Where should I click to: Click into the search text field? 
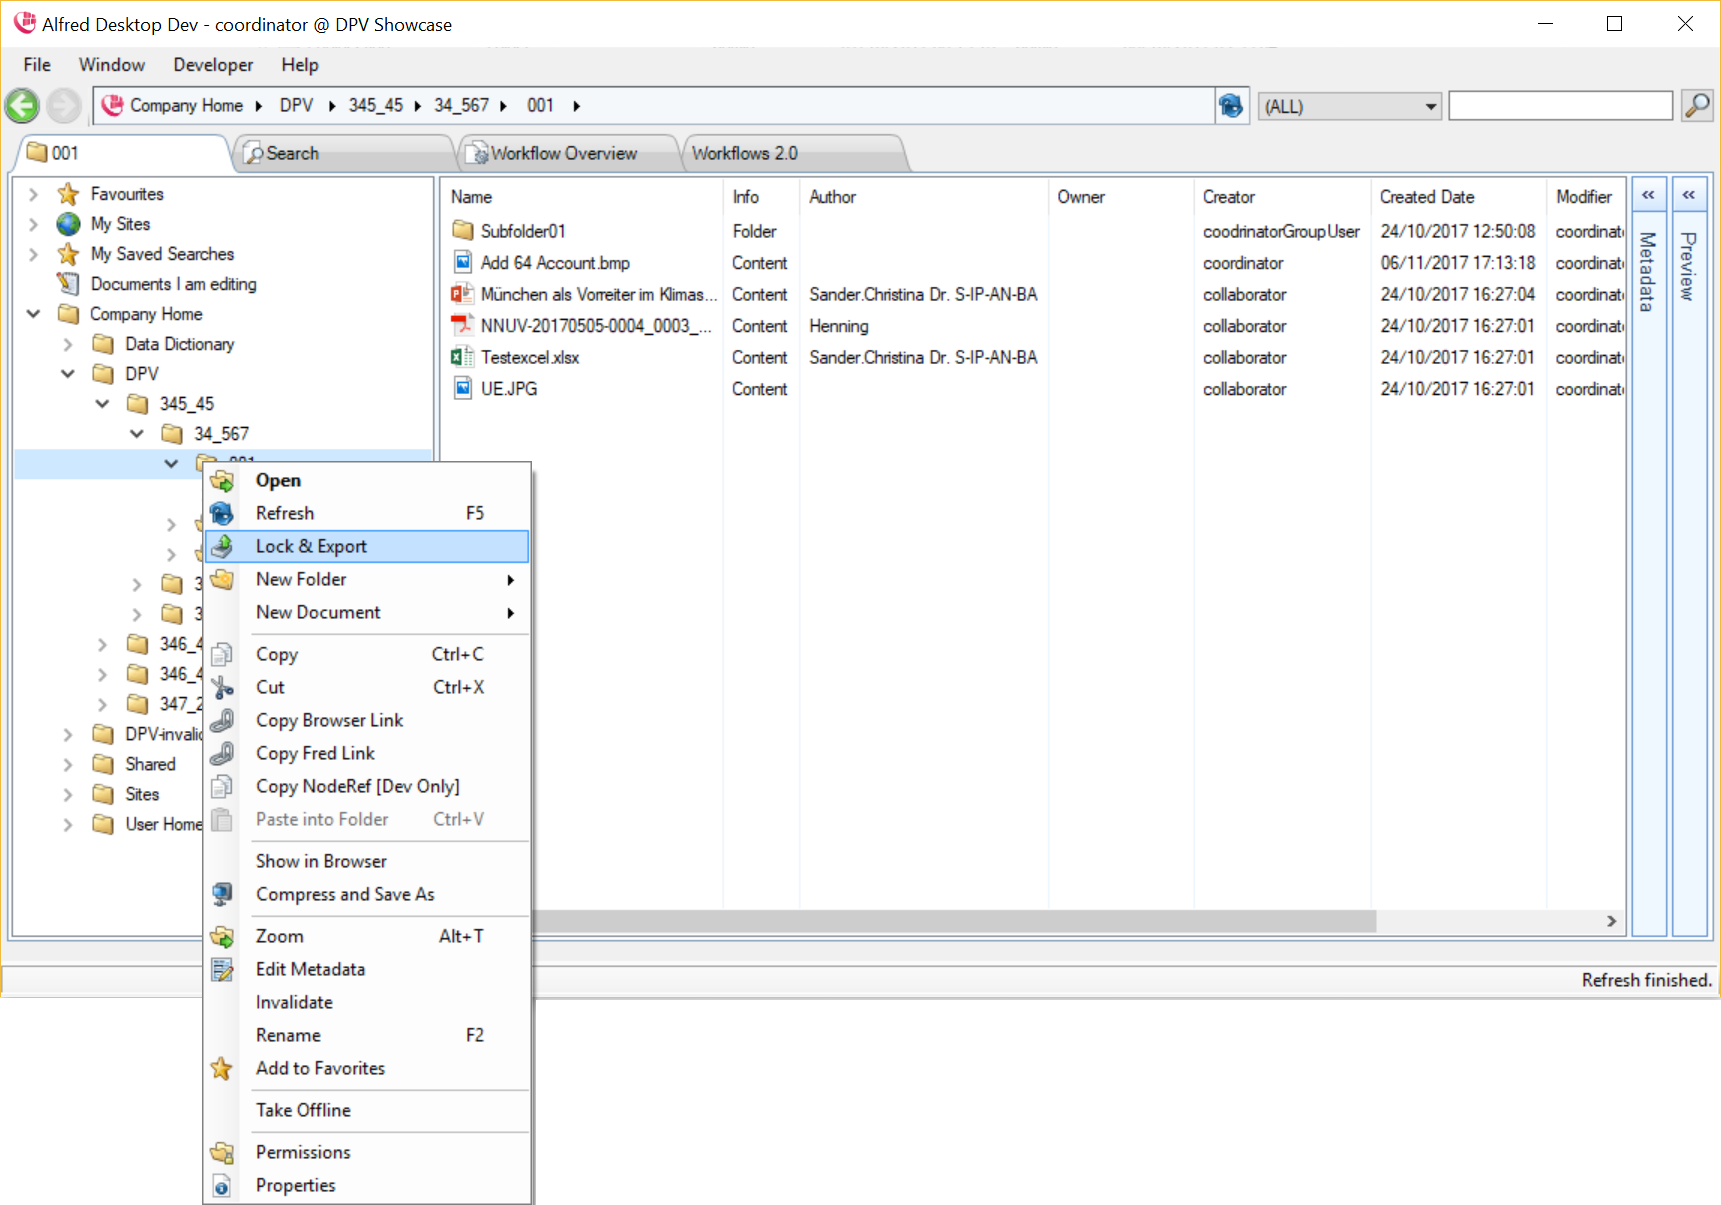(1559, 106)
